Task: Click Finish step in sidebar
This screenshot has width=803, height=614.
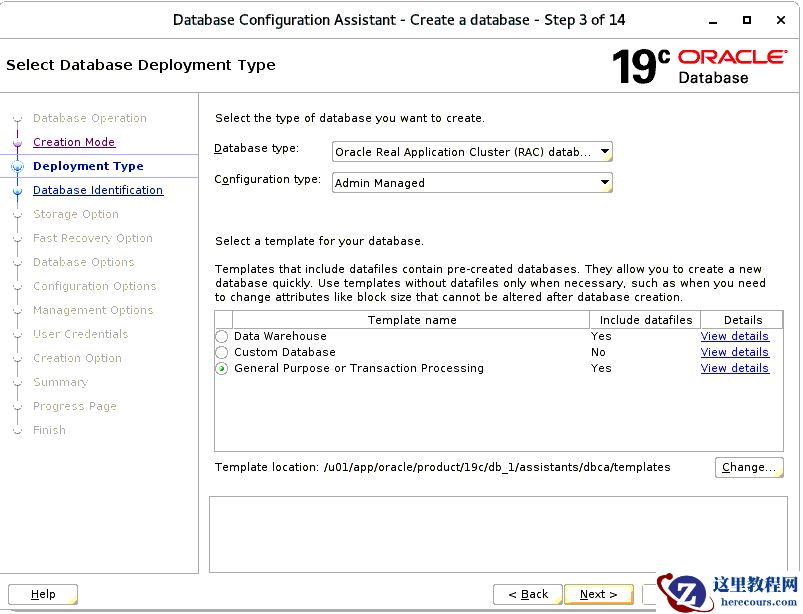Action: pyautogui.click(x=49, y=430)
